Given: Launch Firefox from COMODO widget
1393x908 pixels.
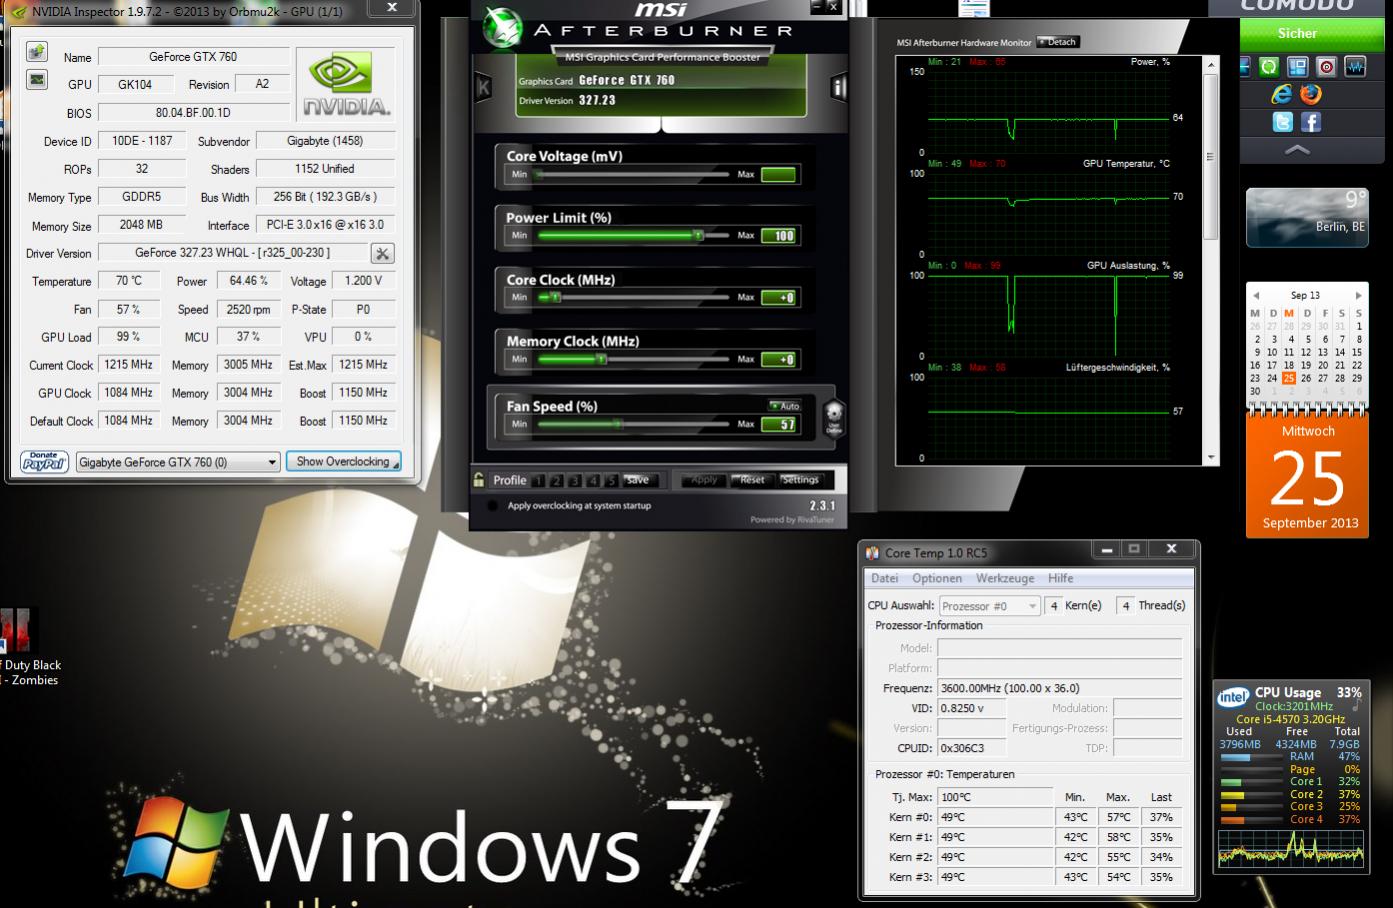Looking at the screenshot, I should (1310, 94).
